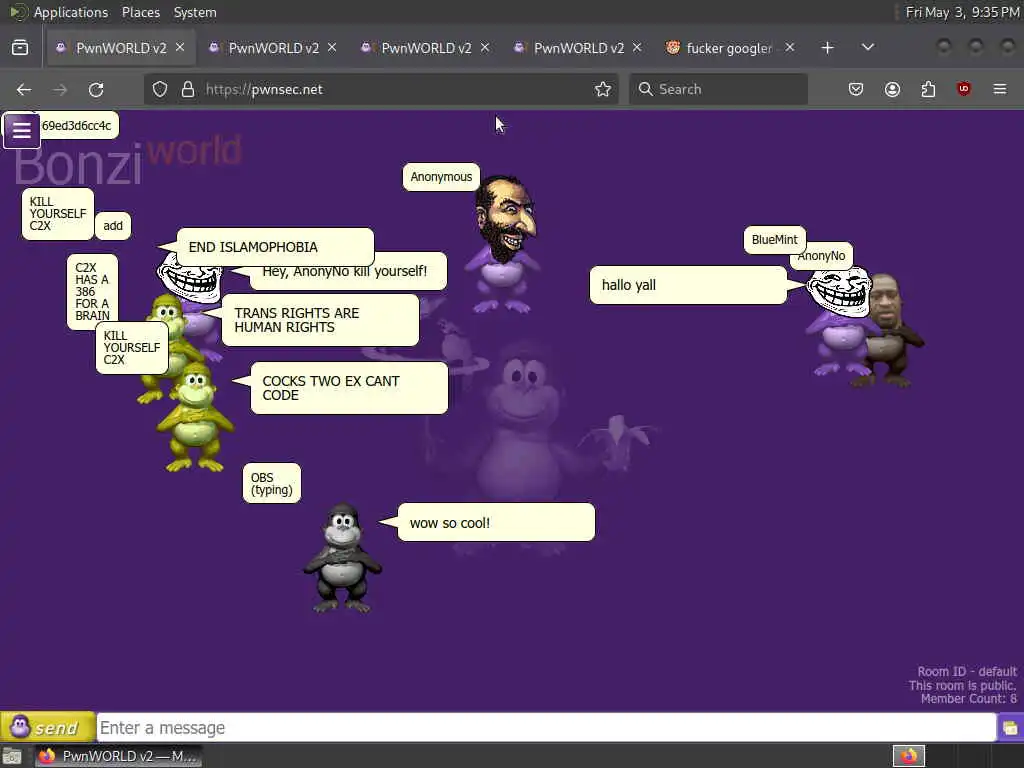Screen dimensions: 1024x768
Task: Click the 'Member Count: 8' text
Action: (968, 699)
